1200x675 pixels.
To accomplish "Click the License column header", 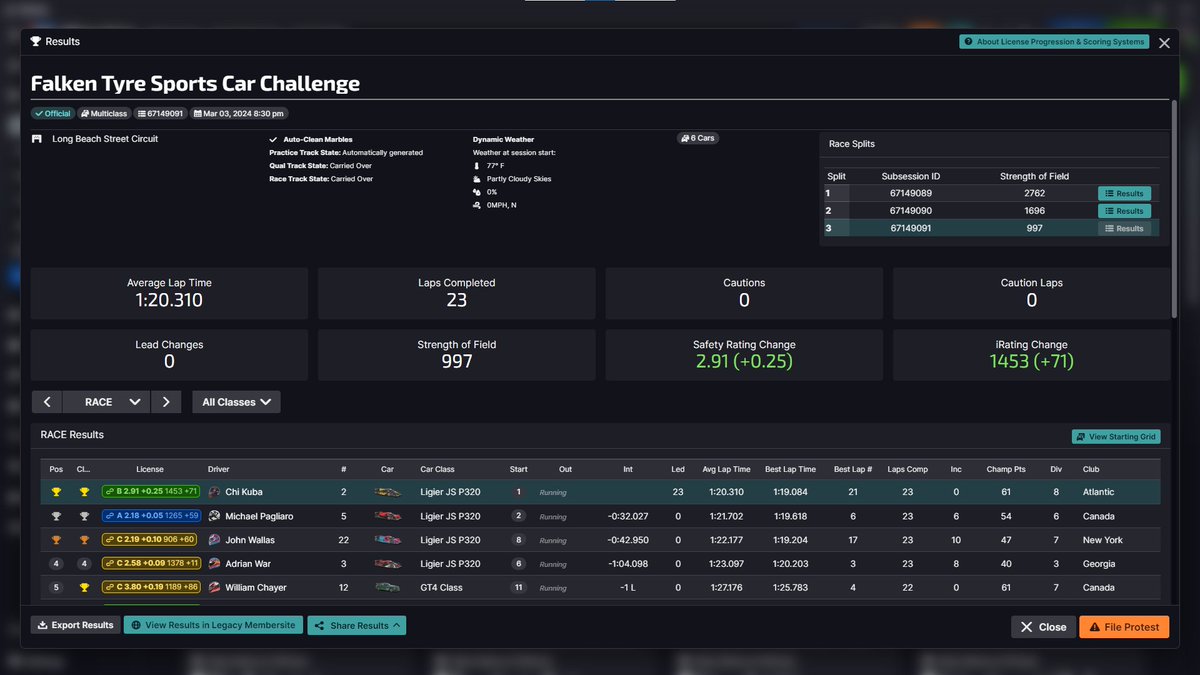I will point(150,469).
